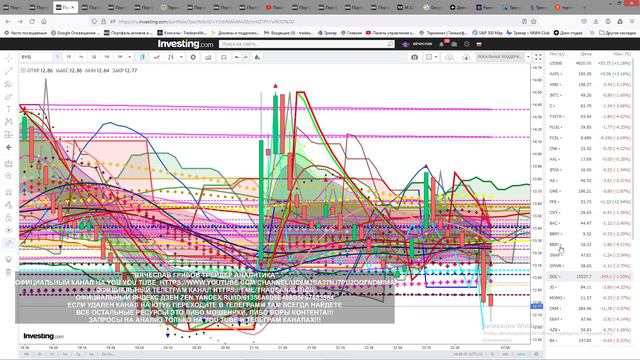The width and height of the screenshot is (640, 360).
Task: Click the browser back button
Action: point(9,21)
